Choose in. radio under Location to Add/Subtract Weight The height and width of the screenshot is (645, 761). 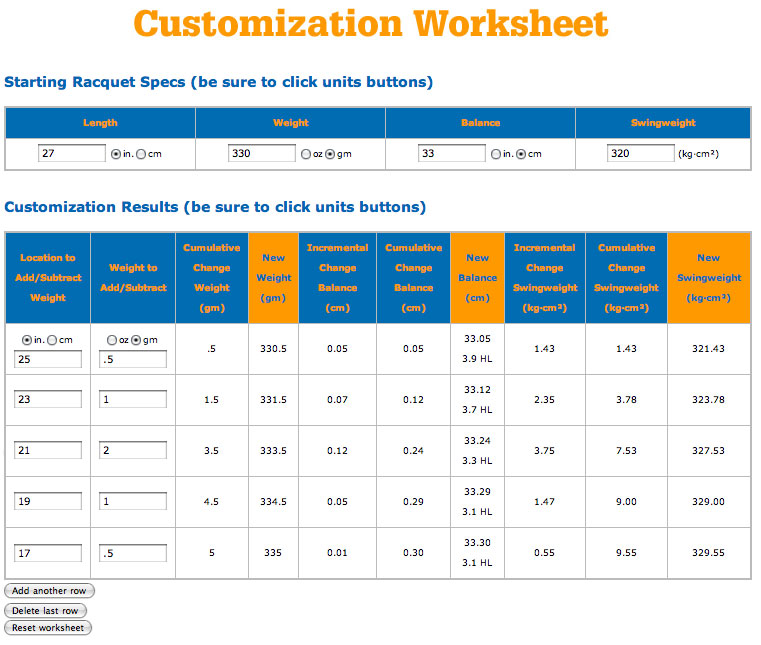(x=27, y=340)
